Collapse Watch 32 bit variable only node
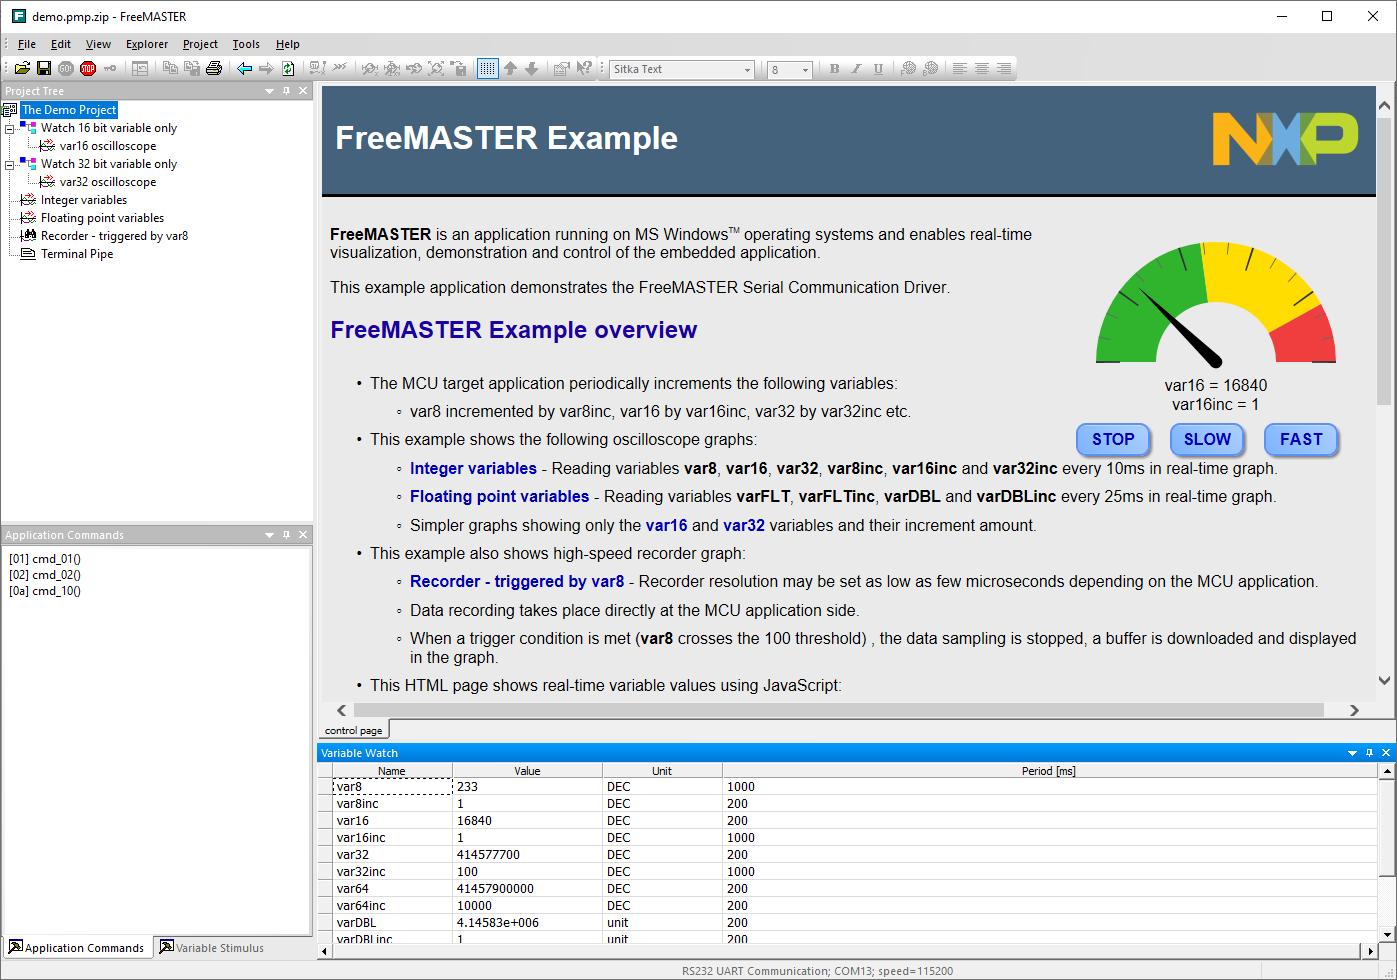The width and height of the screenshot is (1397, 980). click(x=10, y=164)
